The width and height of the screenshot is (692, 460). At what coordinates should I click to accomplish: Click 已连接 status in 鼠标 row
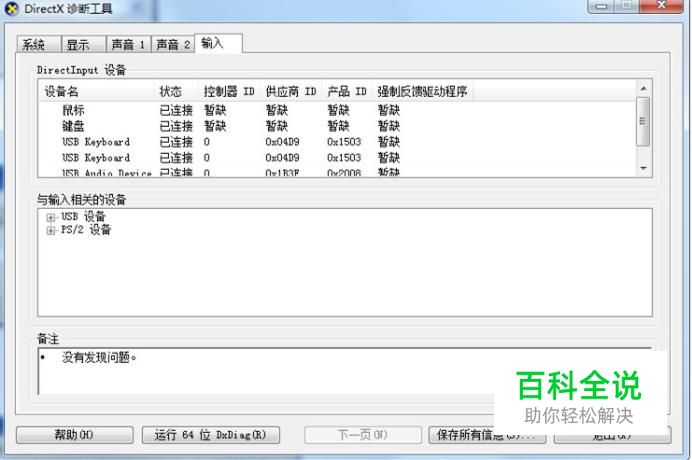[x=176, y=110]
